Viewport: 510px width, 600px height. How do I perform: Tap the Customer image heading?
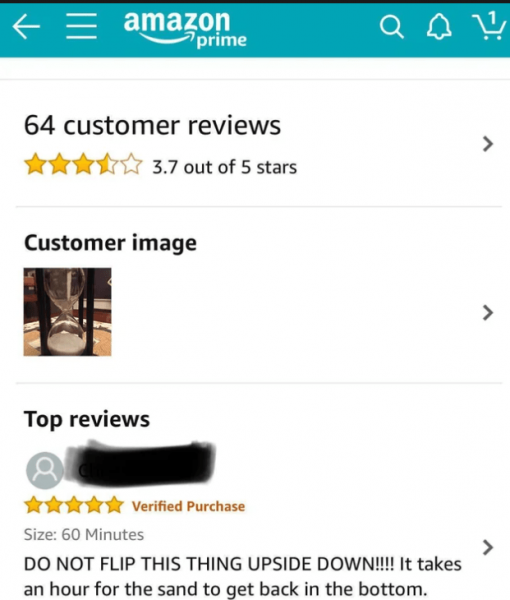(x=110, y=243)
